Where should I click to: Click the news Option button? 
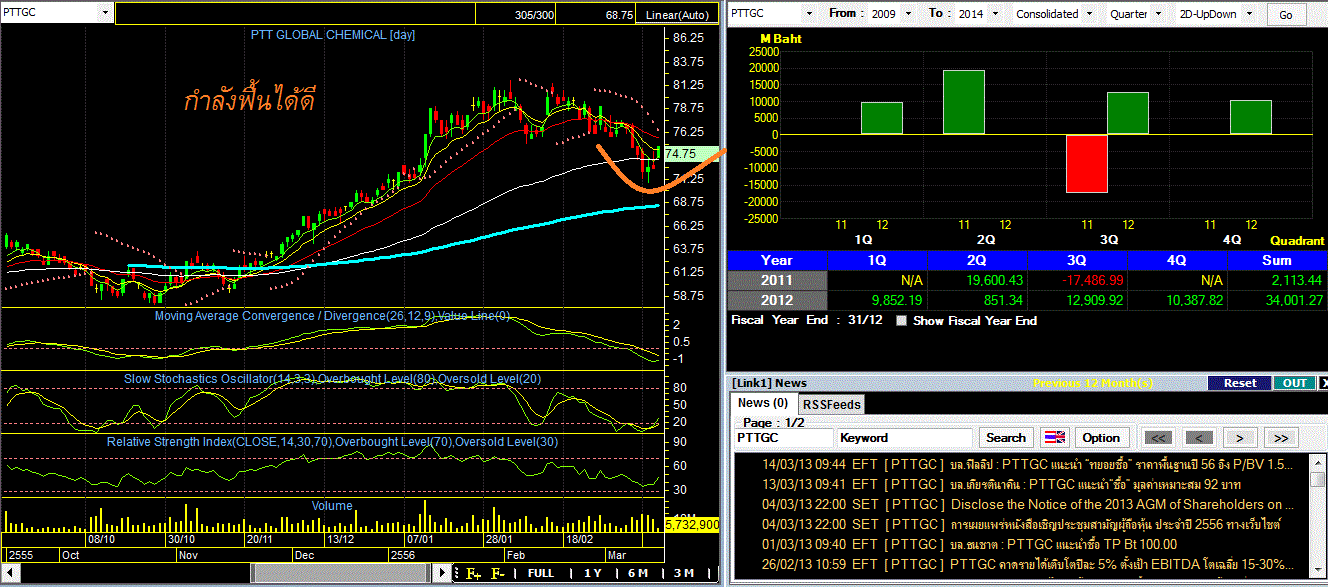coord(1101,438)
